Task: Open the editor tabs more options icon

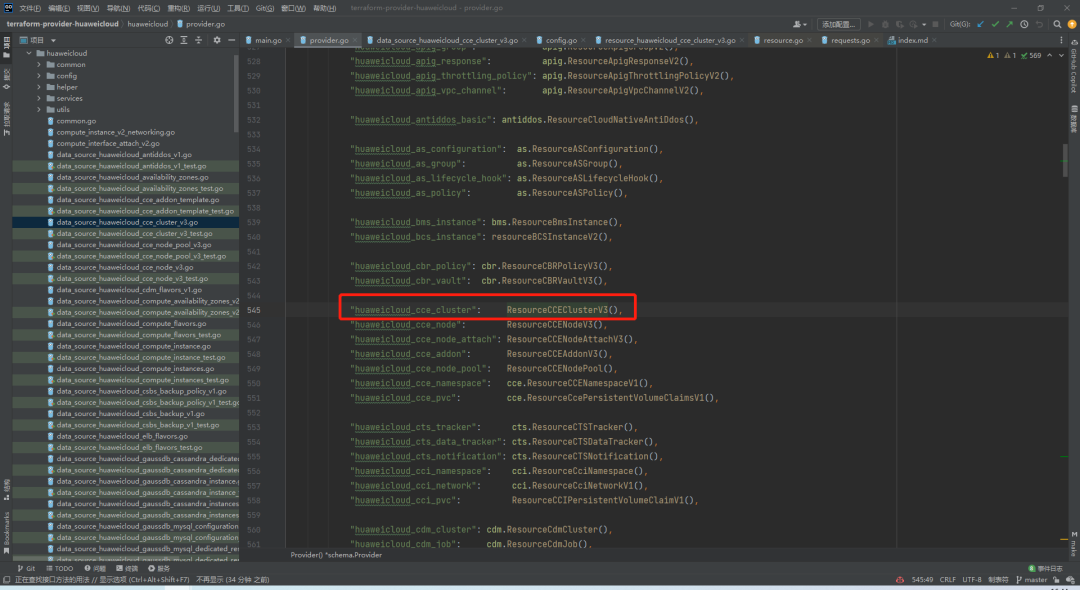Action: (x=1061, y=40)
